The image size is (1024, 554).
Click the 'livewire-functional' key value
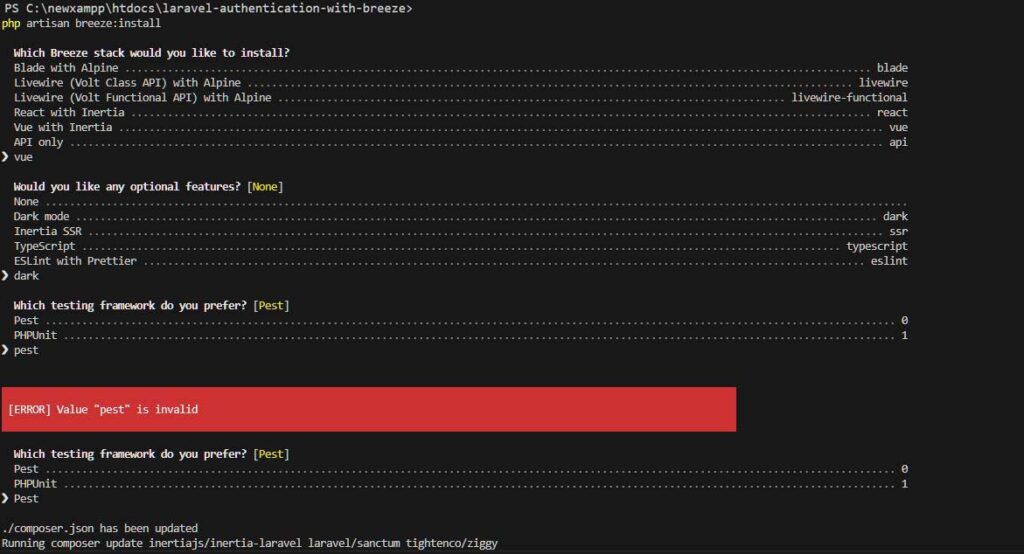850,98
